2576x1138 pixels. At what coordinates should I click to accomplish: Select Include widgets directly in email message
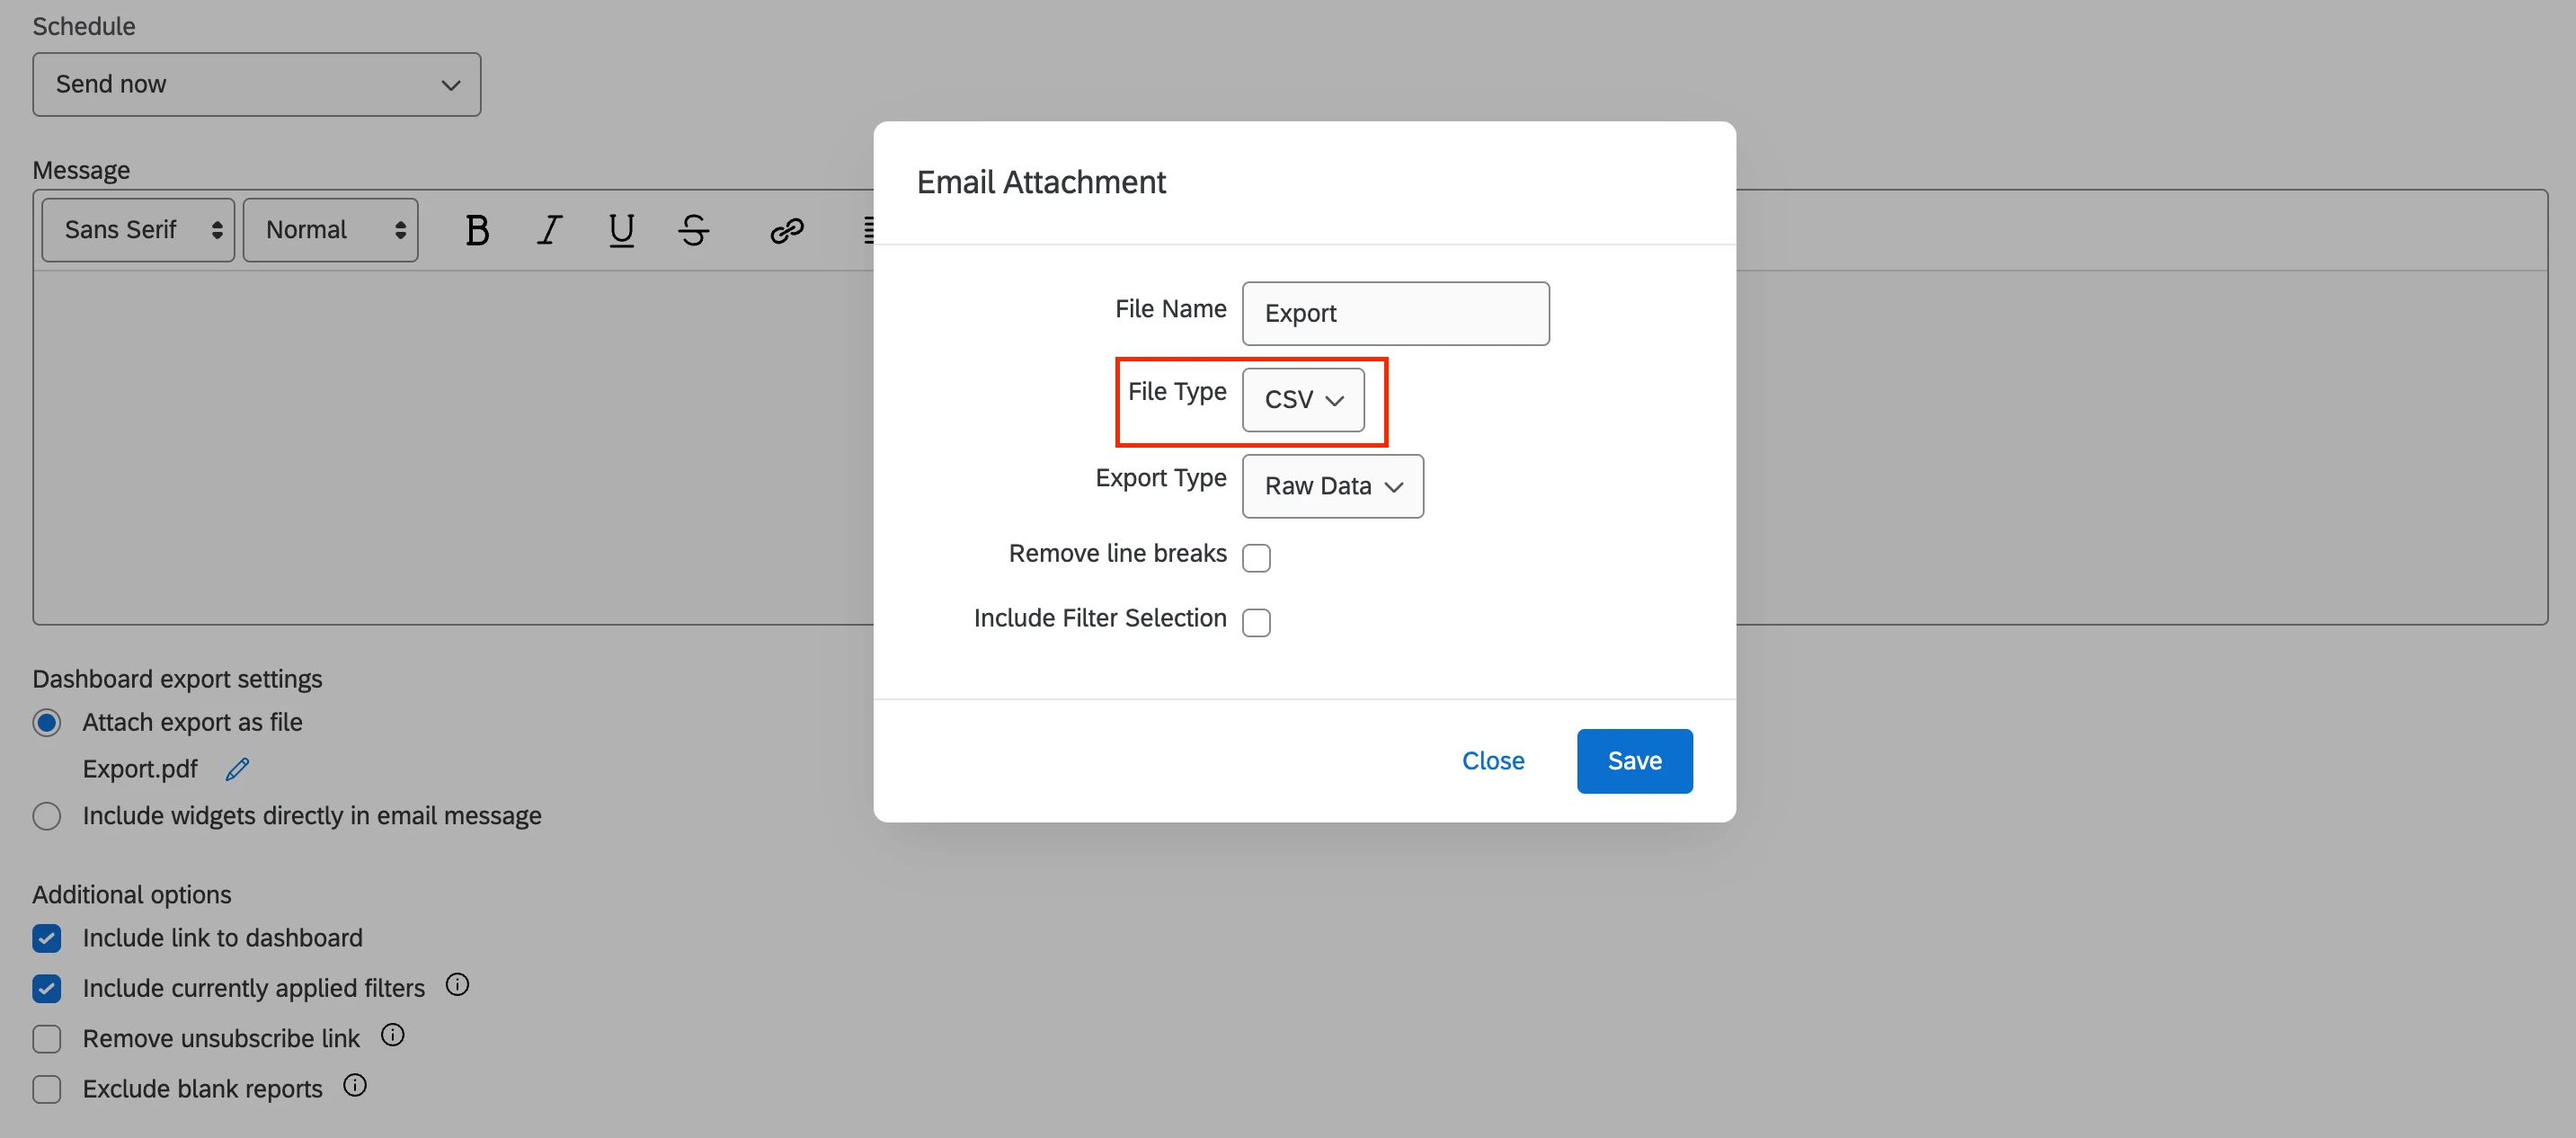[47, 816]
